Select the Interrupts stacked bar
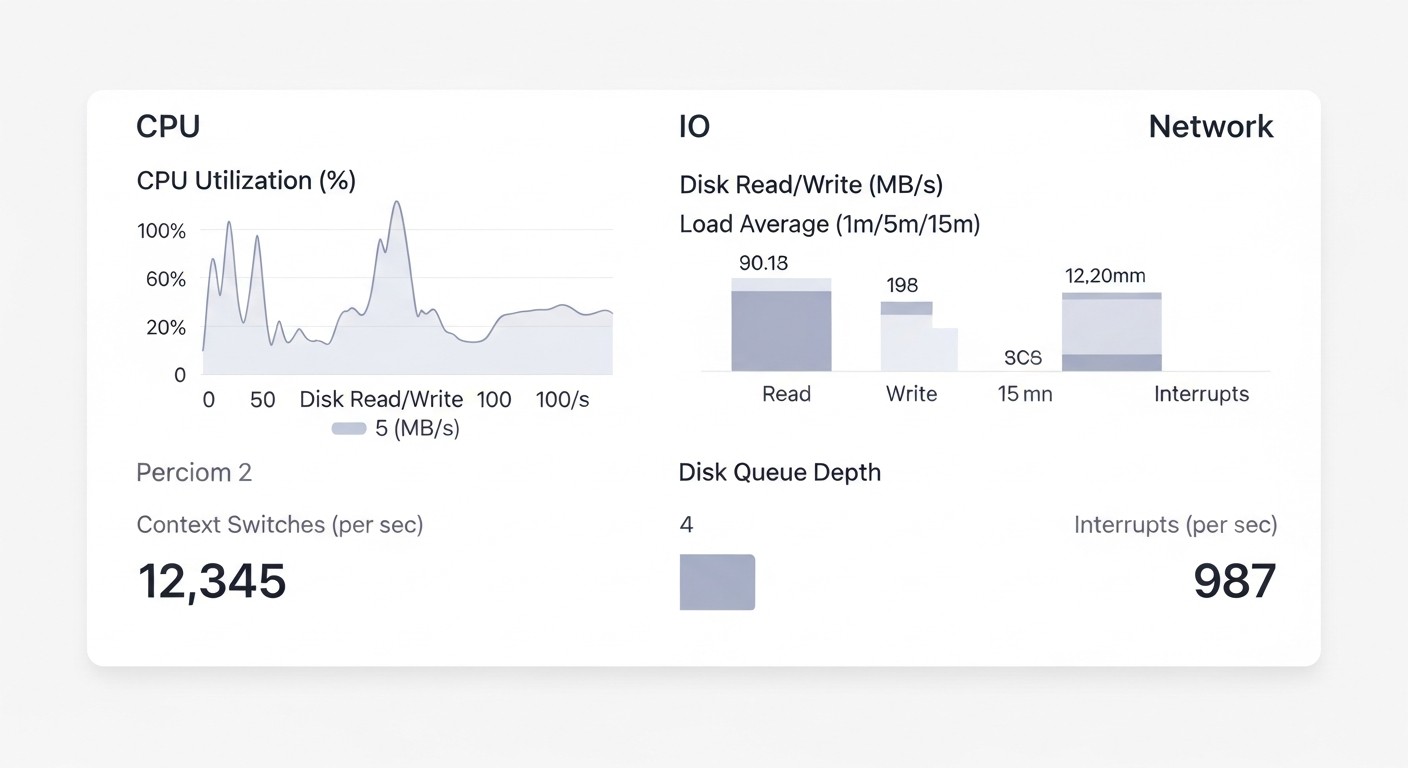Screen dimensions: 1408x768 (x=1111, y=333)
